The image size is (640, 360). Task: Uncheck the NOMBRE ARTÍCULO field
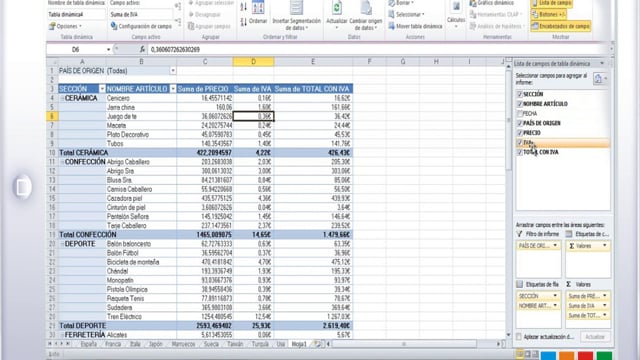(520, 104)
